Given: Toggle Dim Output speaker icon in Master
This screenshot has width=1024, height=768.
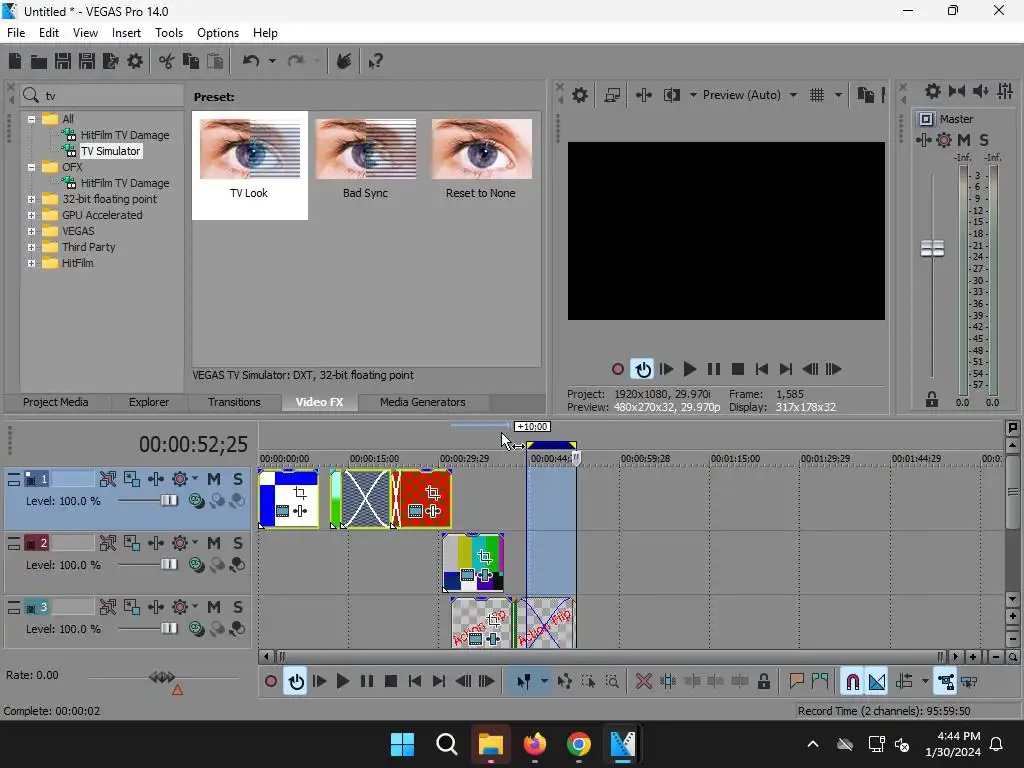Looking at the screenshot, I should point(980,91).
